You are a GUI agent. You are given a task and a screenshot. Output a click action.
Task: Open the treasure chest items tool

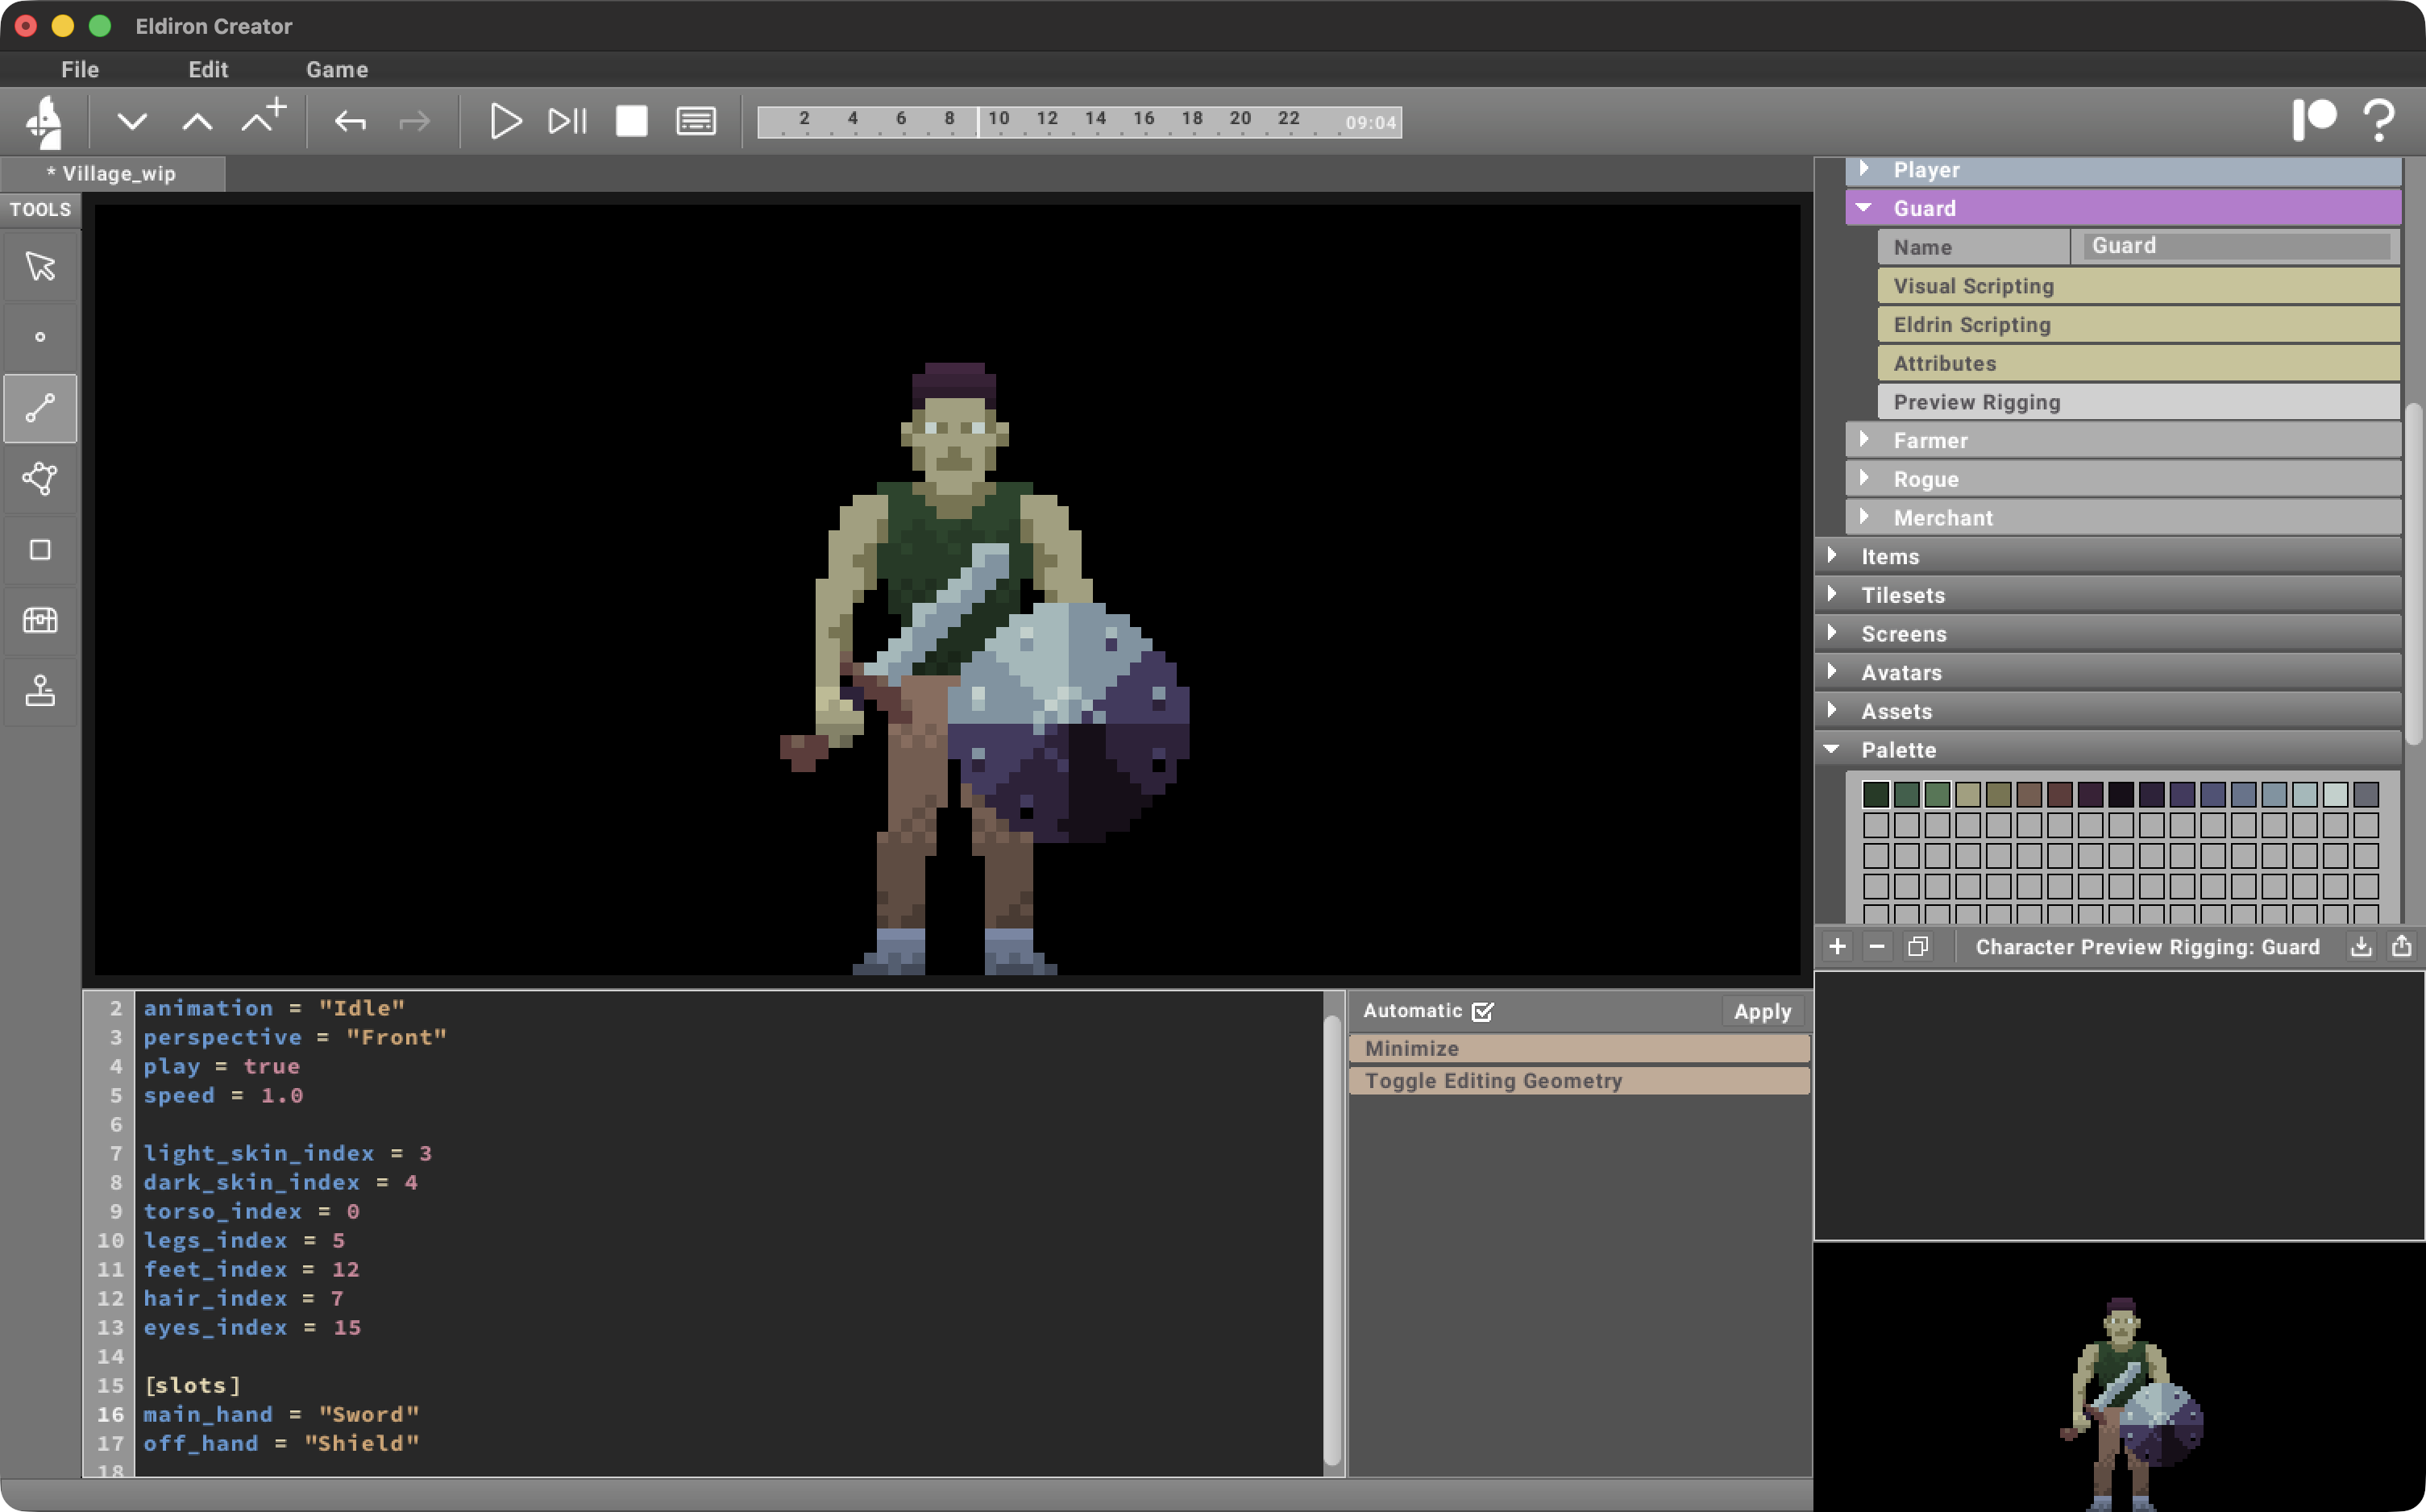tap(40, 620)
